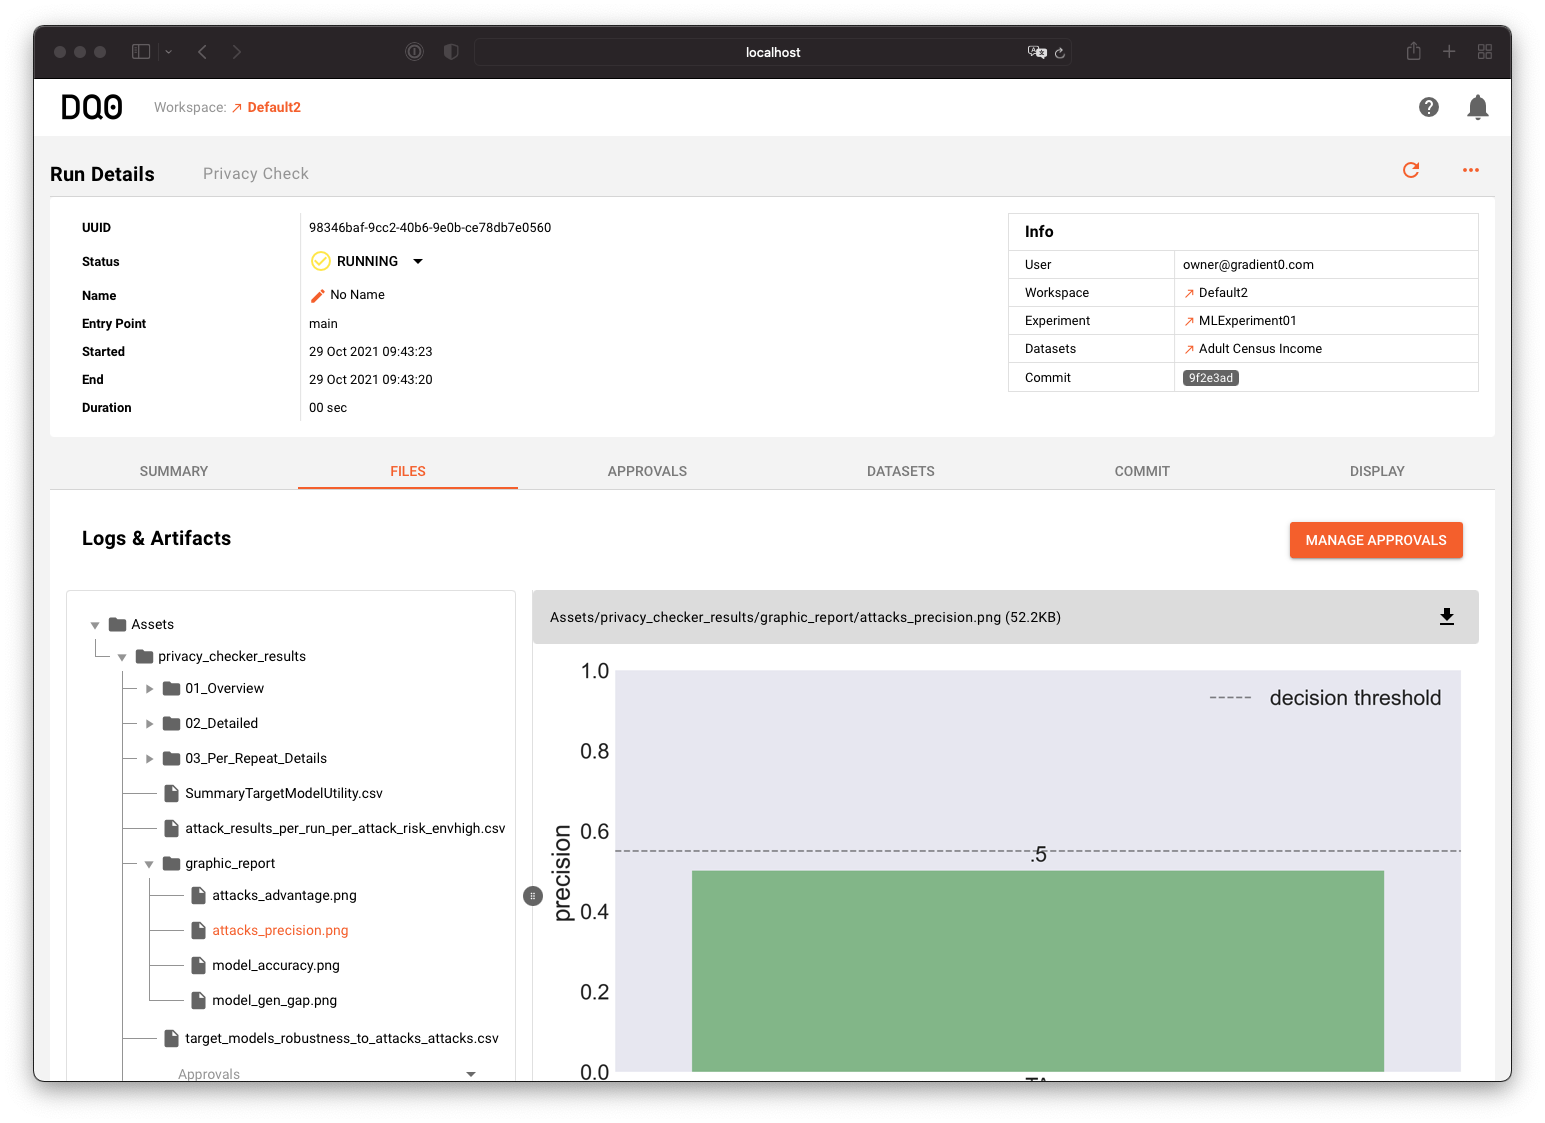This screenshot has height=1123, width=1545.
Task: Open the RUNNING status dropdown arrow
Action: pyautogui.click(x=418, y=261)
